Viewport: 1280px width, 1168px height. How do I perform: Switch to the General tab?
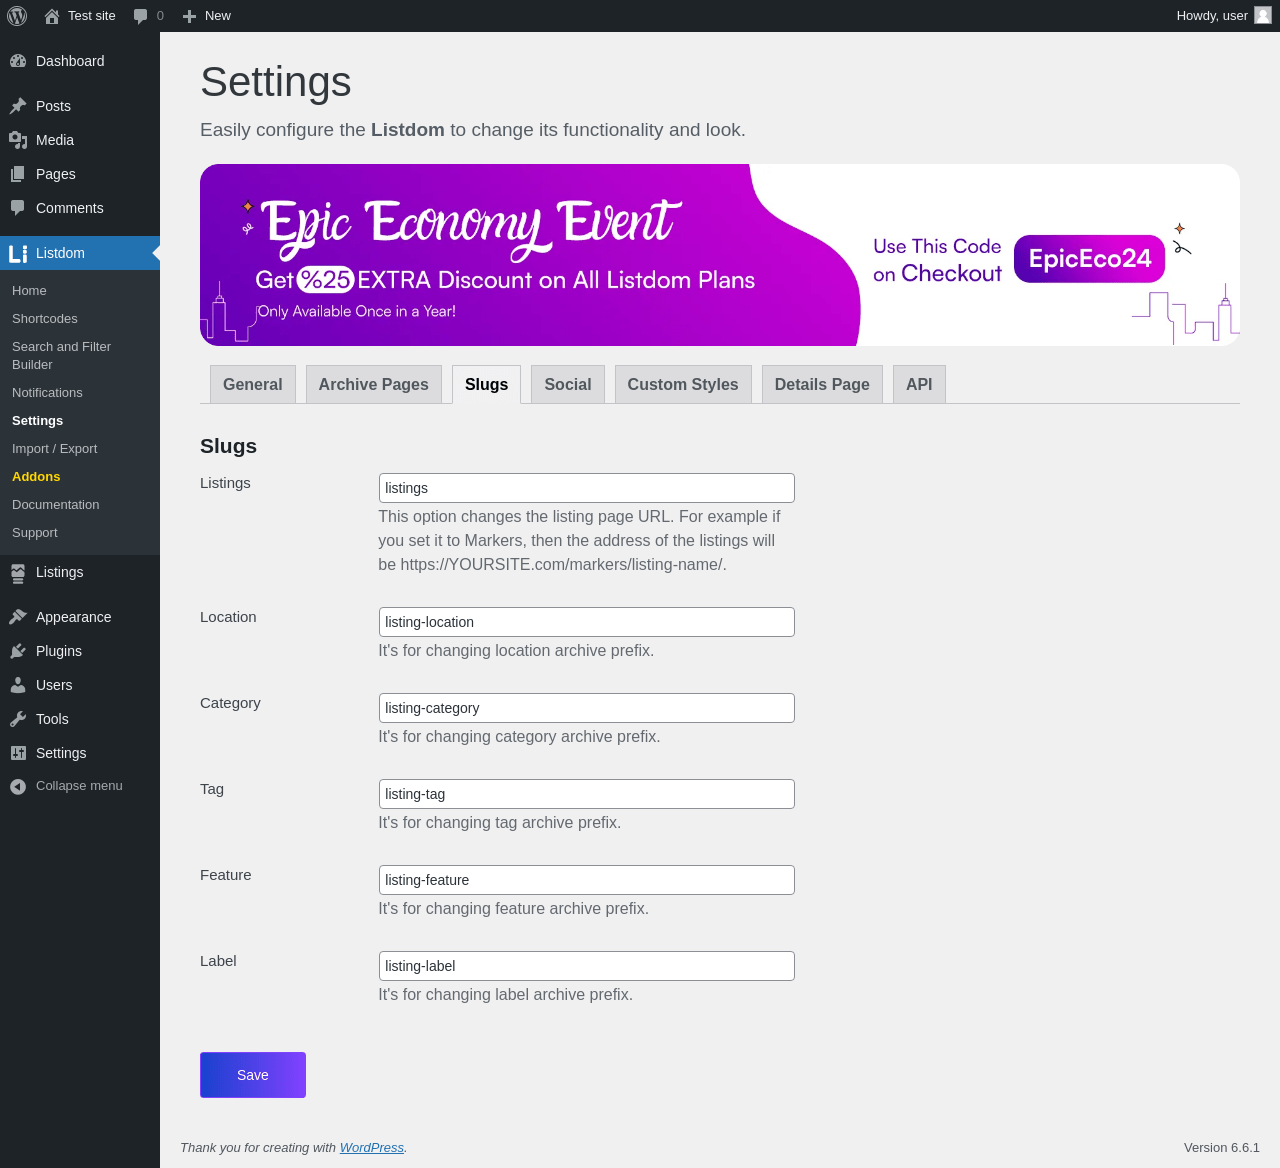click(x=253, y=384)
